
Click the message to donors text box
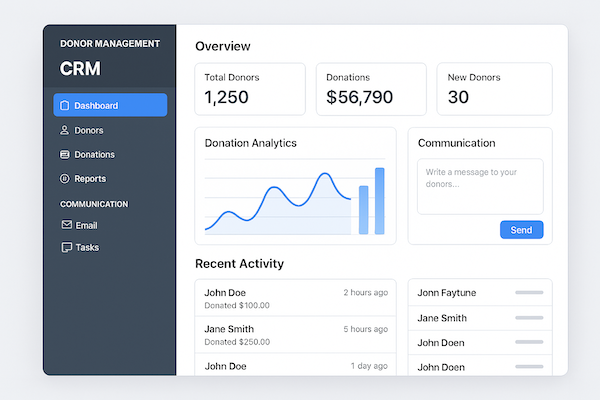[480, 186]
